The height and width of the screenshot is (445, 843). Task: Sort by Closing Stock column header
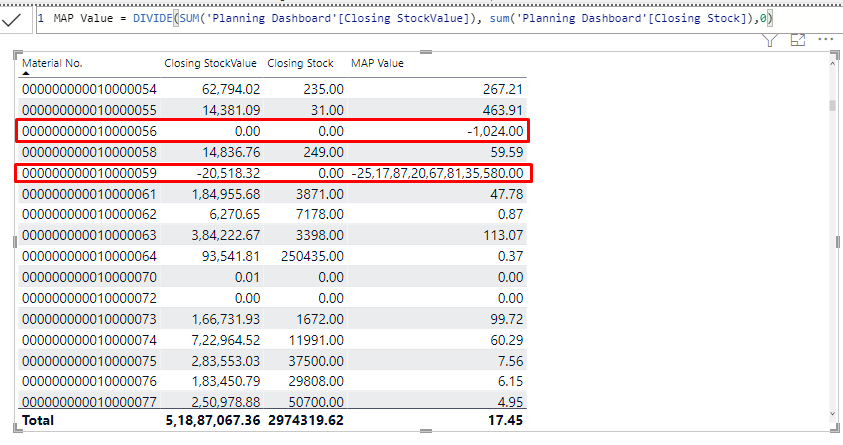pyautogui.click(x=300, y=63)
